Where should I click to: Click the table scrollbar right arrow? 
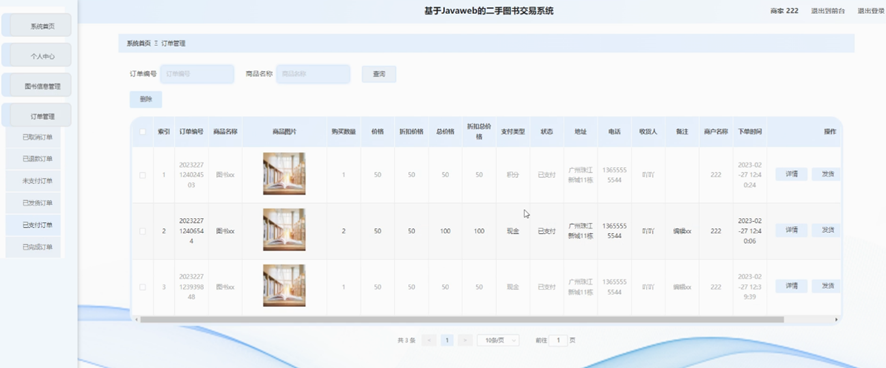(x=837, y=319)
